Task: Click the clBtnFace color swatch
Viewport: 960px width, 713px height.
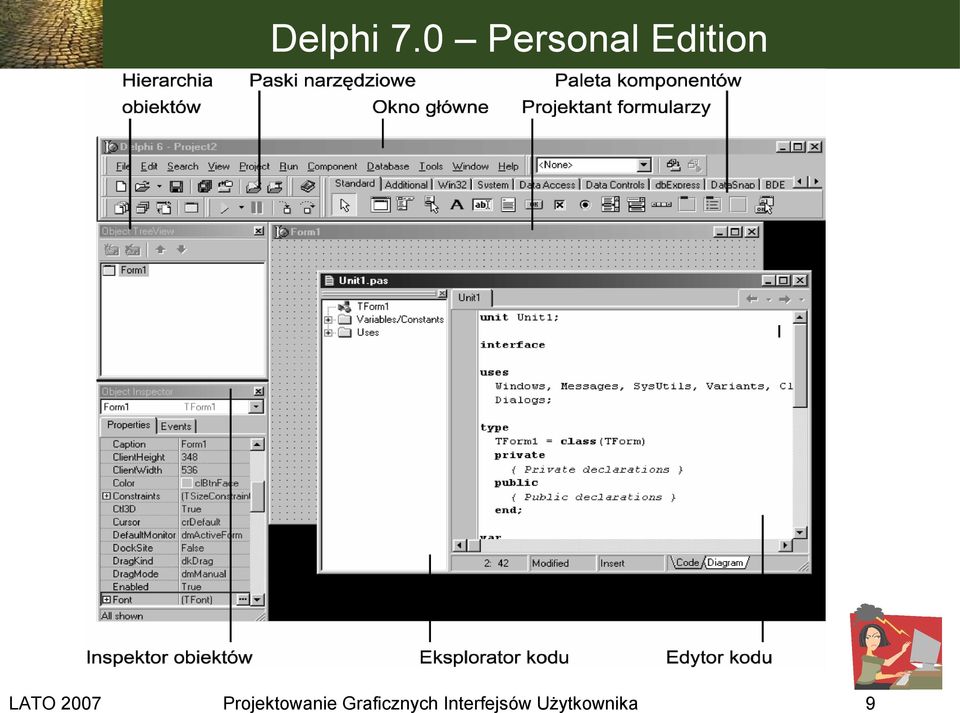Action: 187,483
